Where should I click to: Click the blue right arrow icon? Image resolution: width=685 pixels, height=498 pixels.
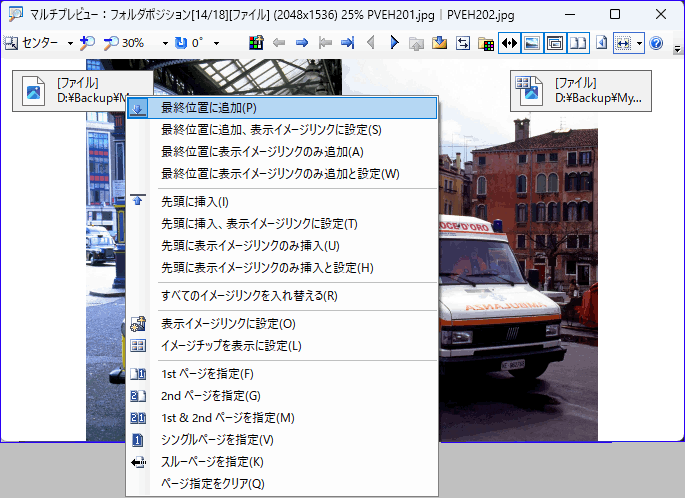[302, 43]
